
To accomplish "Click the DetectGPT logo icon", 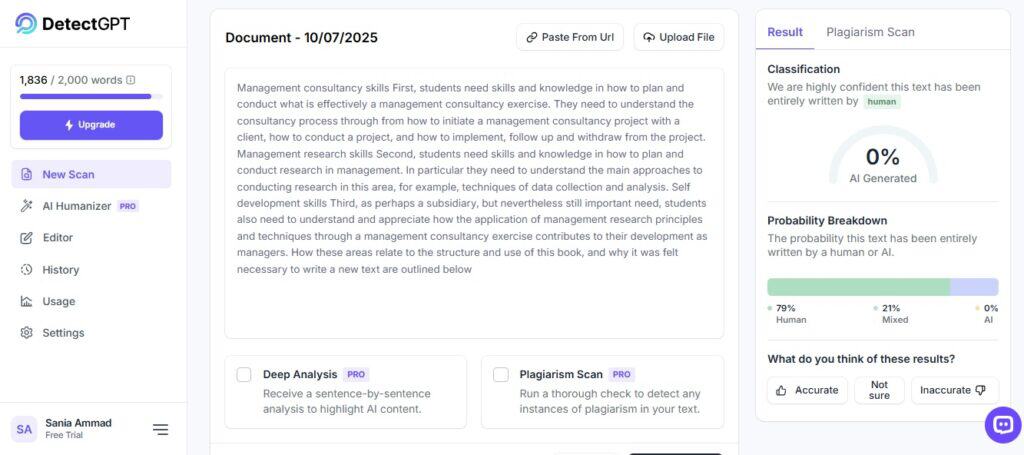I will click(x=26, y=23).
